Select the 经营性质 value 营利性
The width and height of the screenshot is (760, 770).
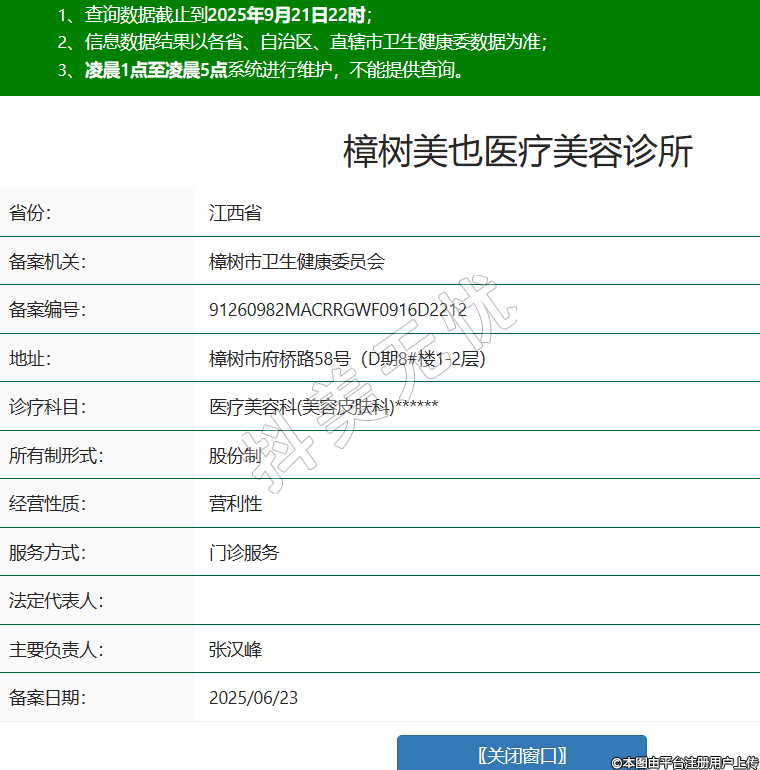pos(235,504)
